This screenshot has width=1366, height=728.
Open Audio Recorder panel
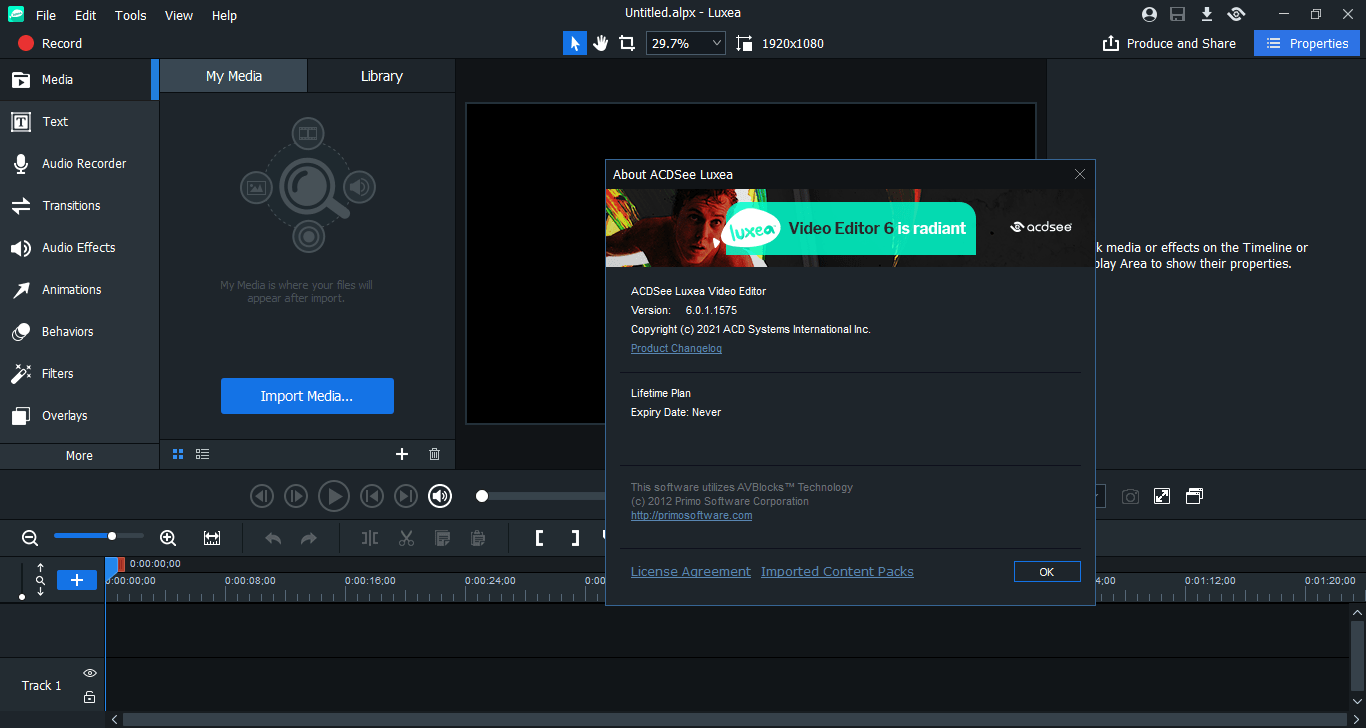coord(79,164)
